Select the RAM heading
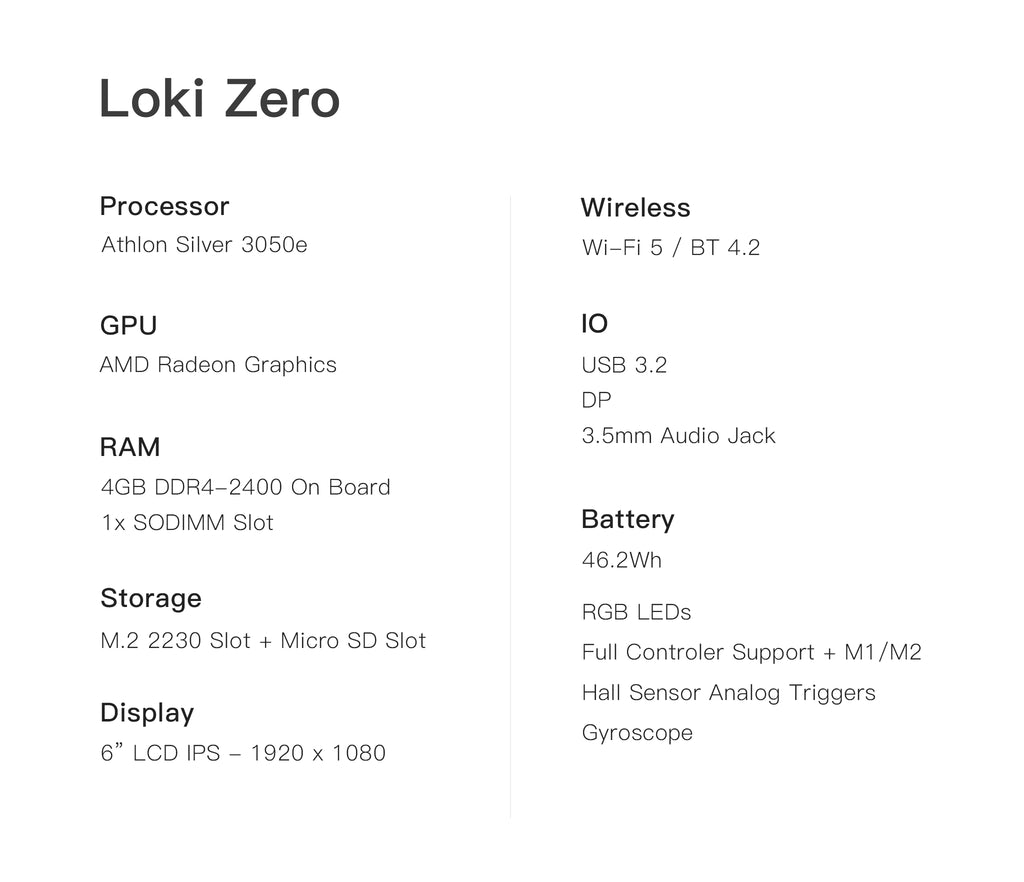1024x882 pixels. [130, 447]
